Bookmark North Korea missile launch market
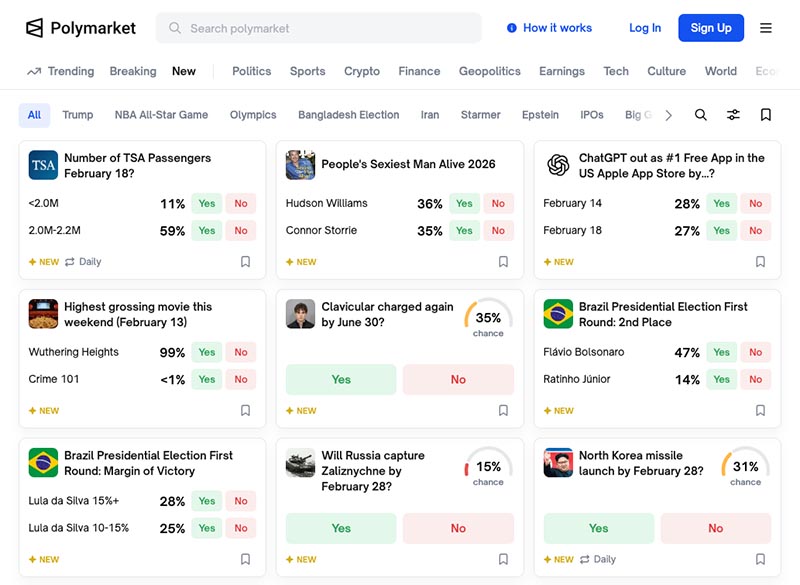 [760, 559]
